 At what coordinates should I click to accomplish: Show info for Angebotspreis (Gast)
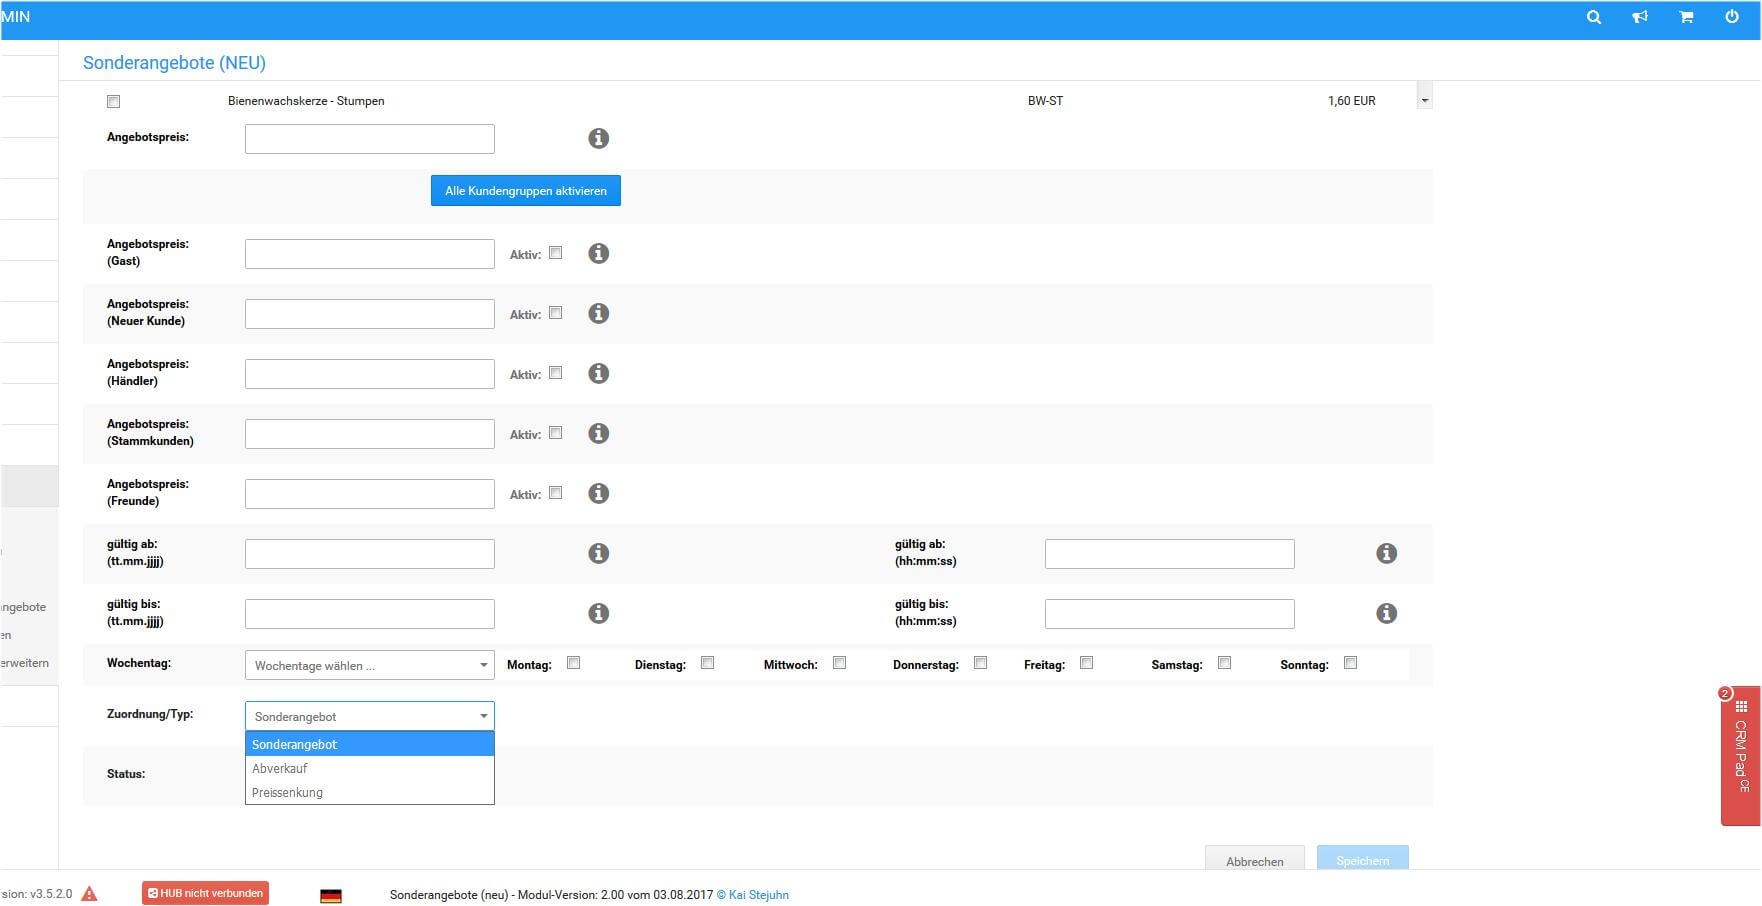coord(598,254)
